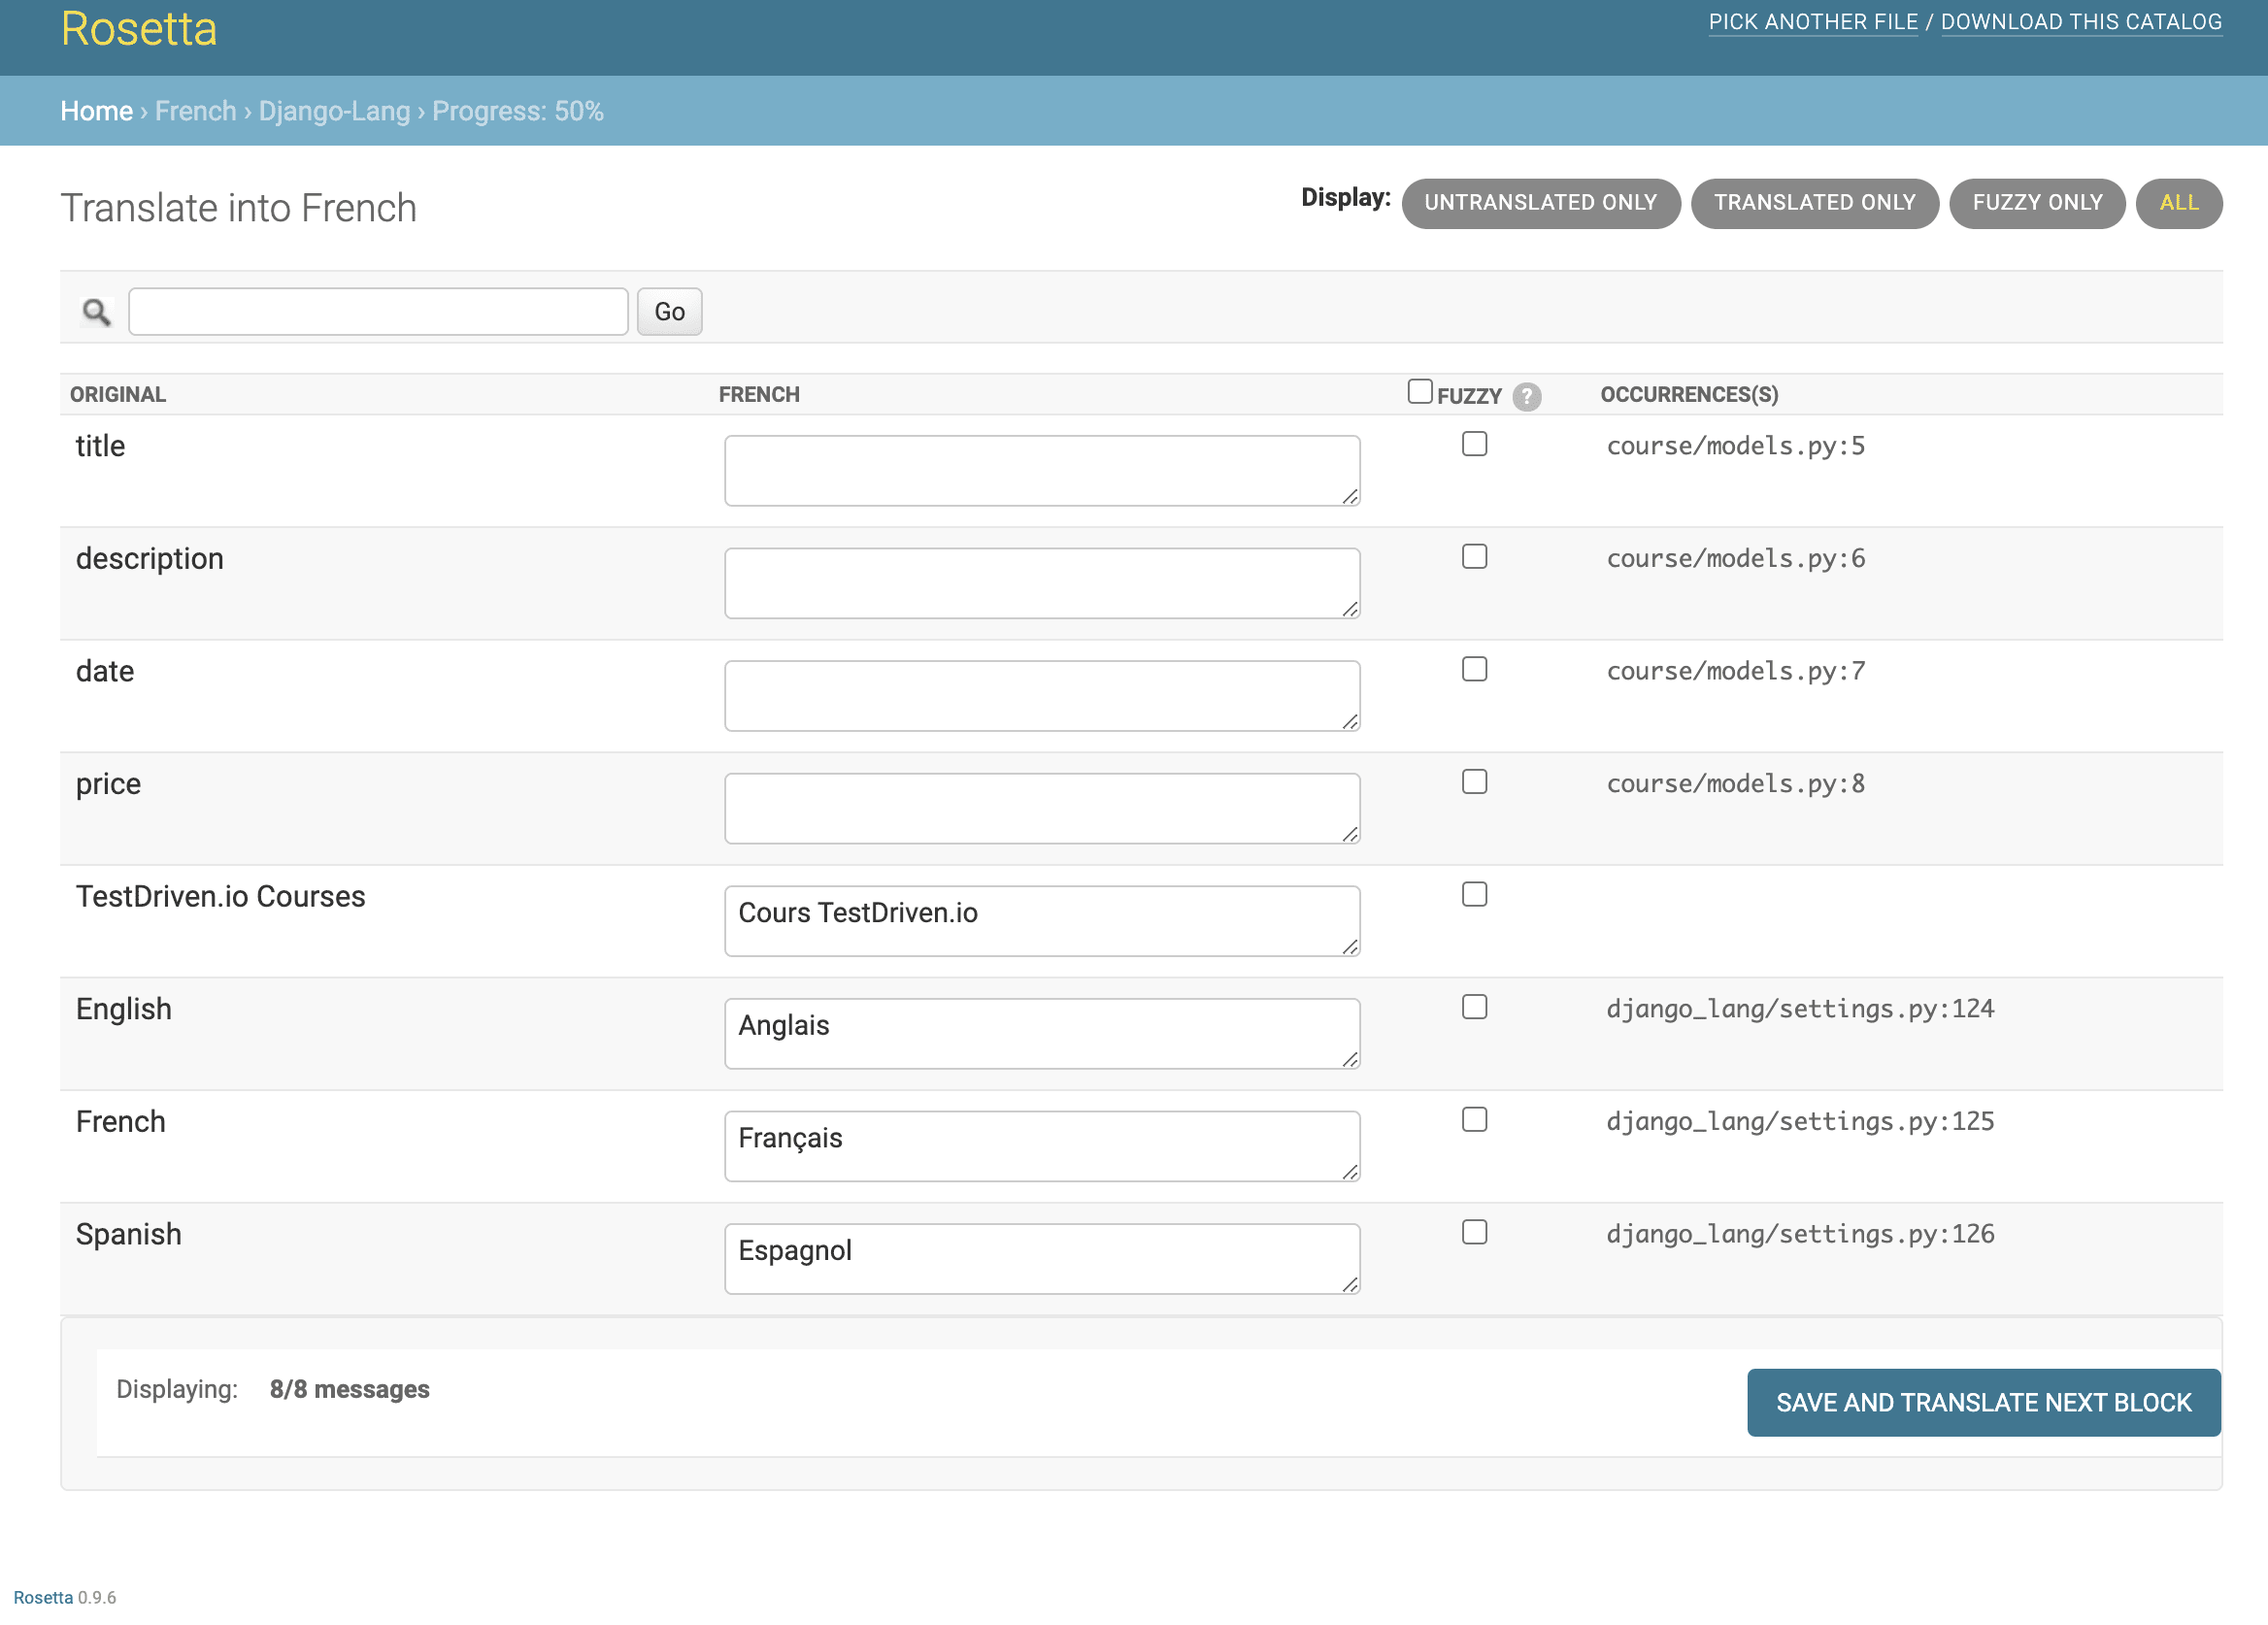
Task: Toggle the header Fuzzy select-all checkbox
Action: (1419, 391)
